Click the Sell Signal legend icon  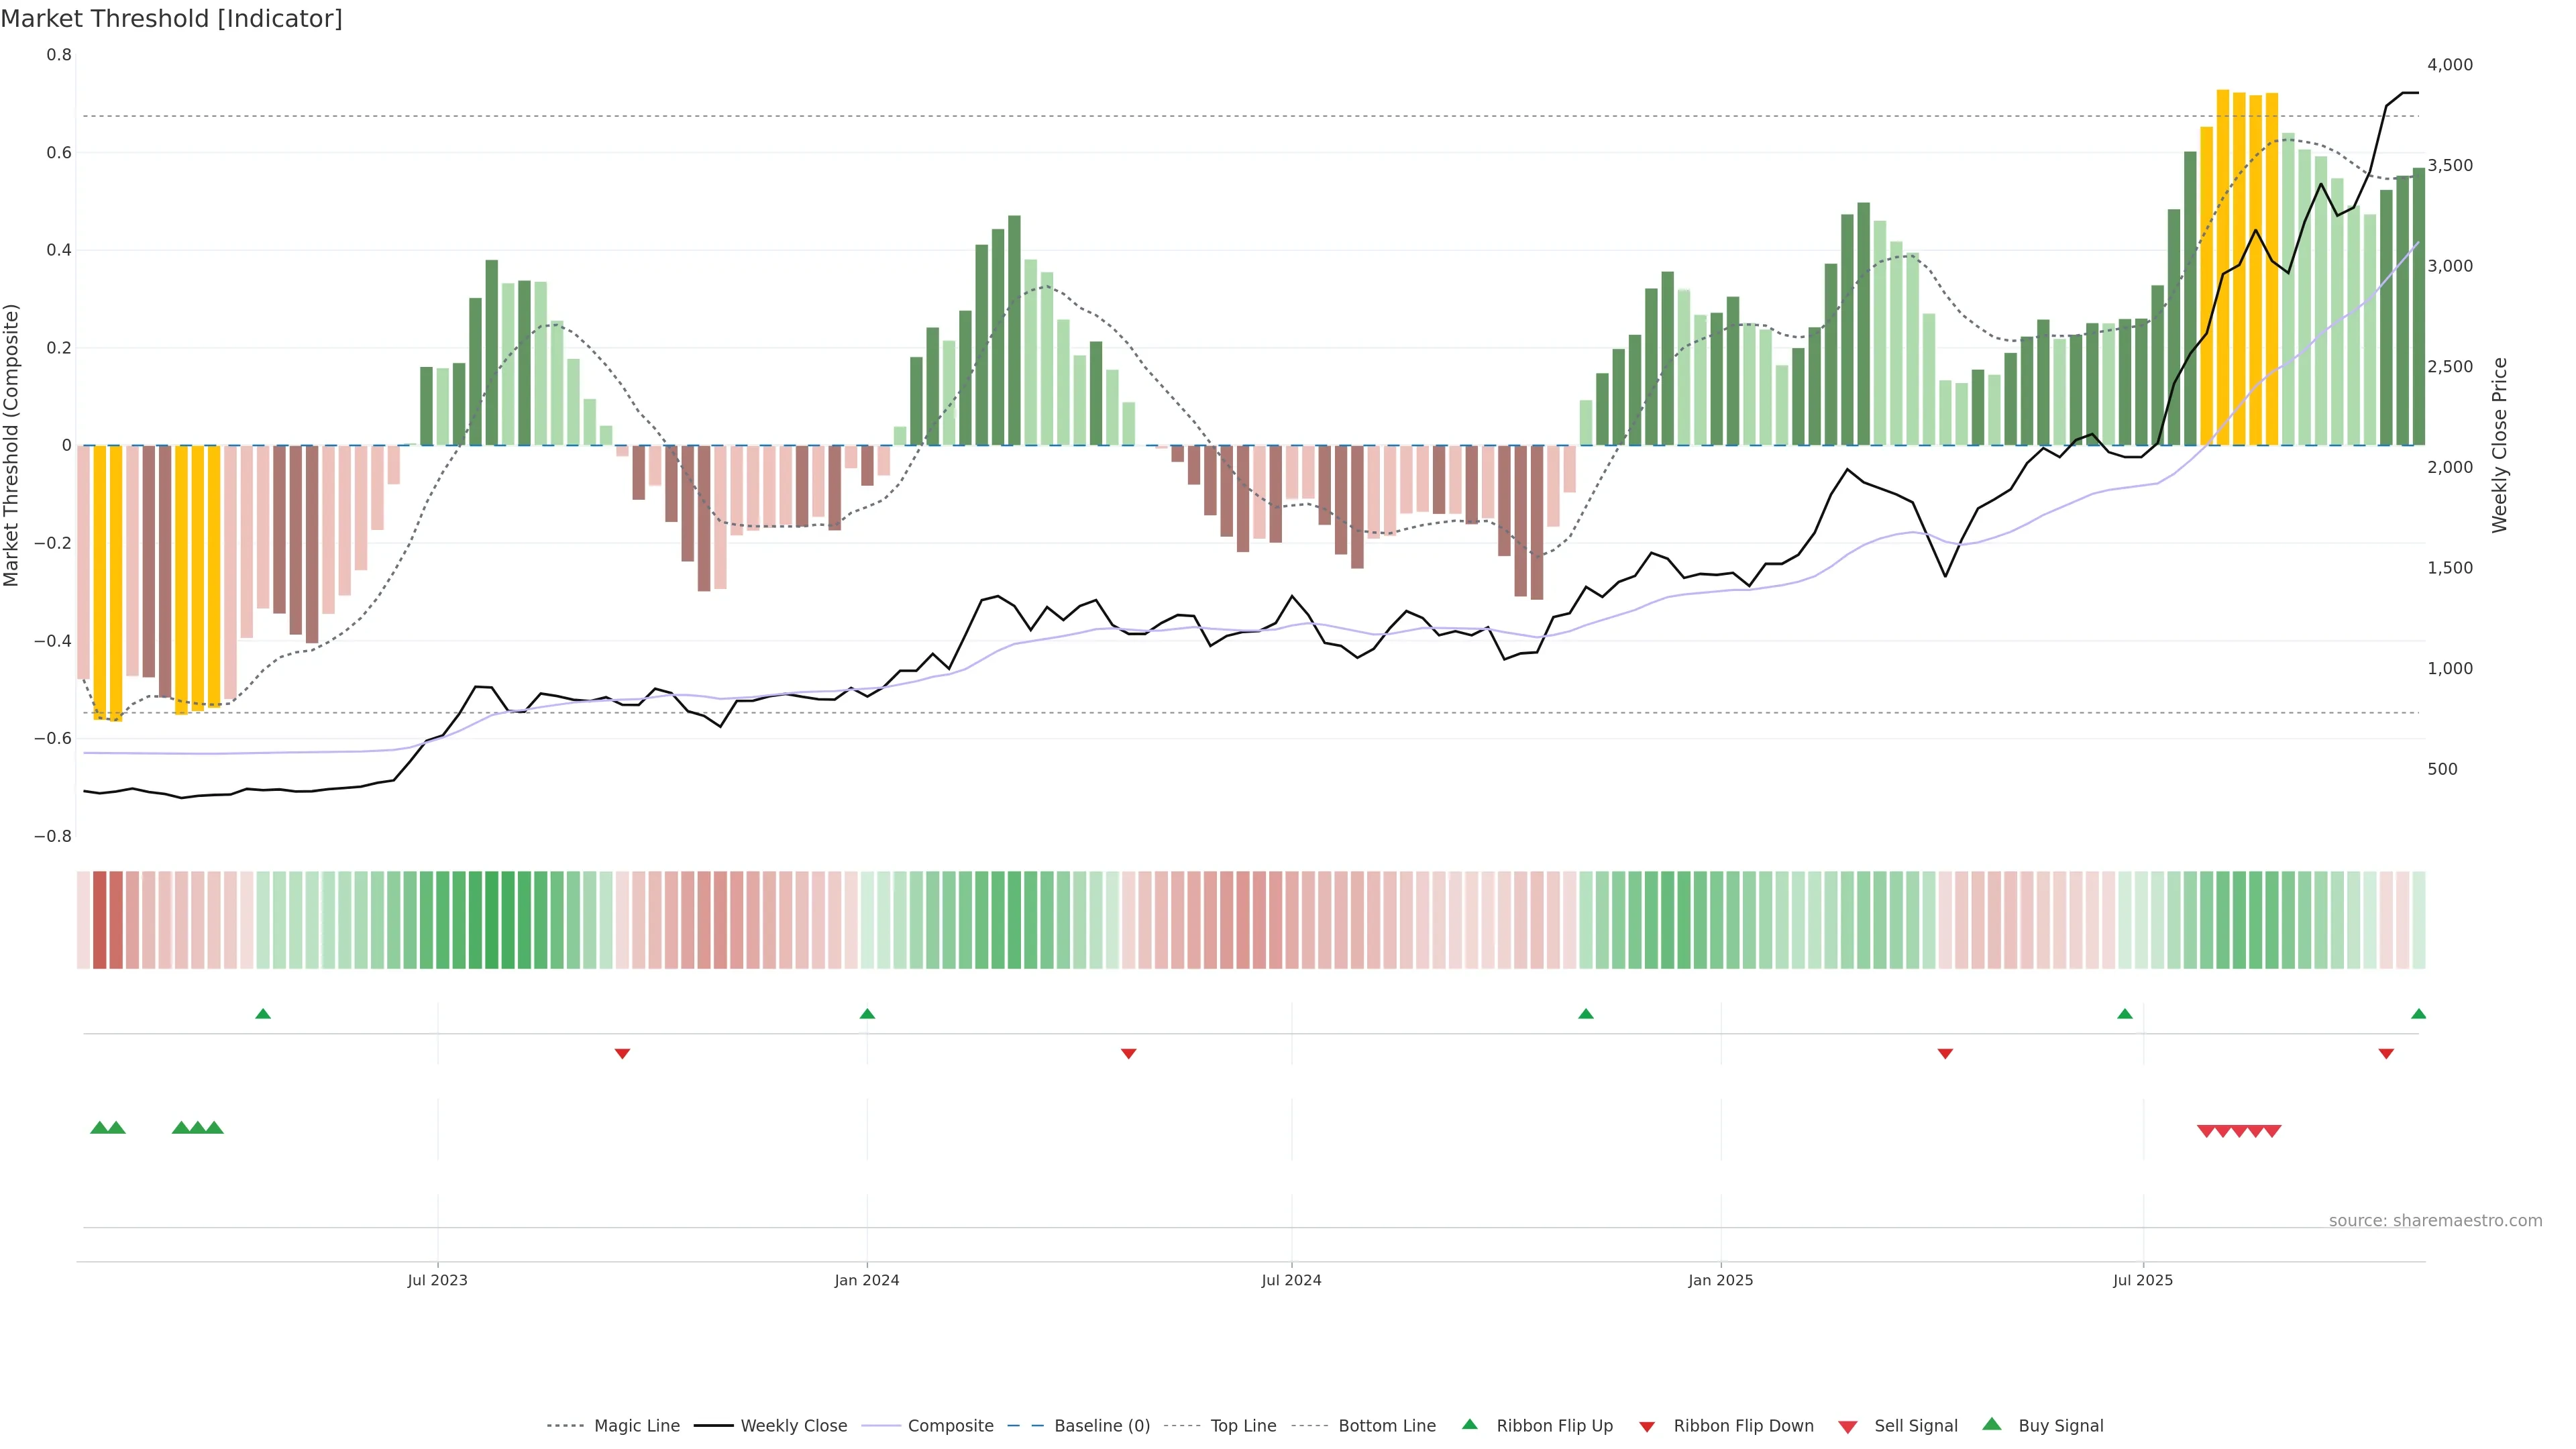1848,1426
